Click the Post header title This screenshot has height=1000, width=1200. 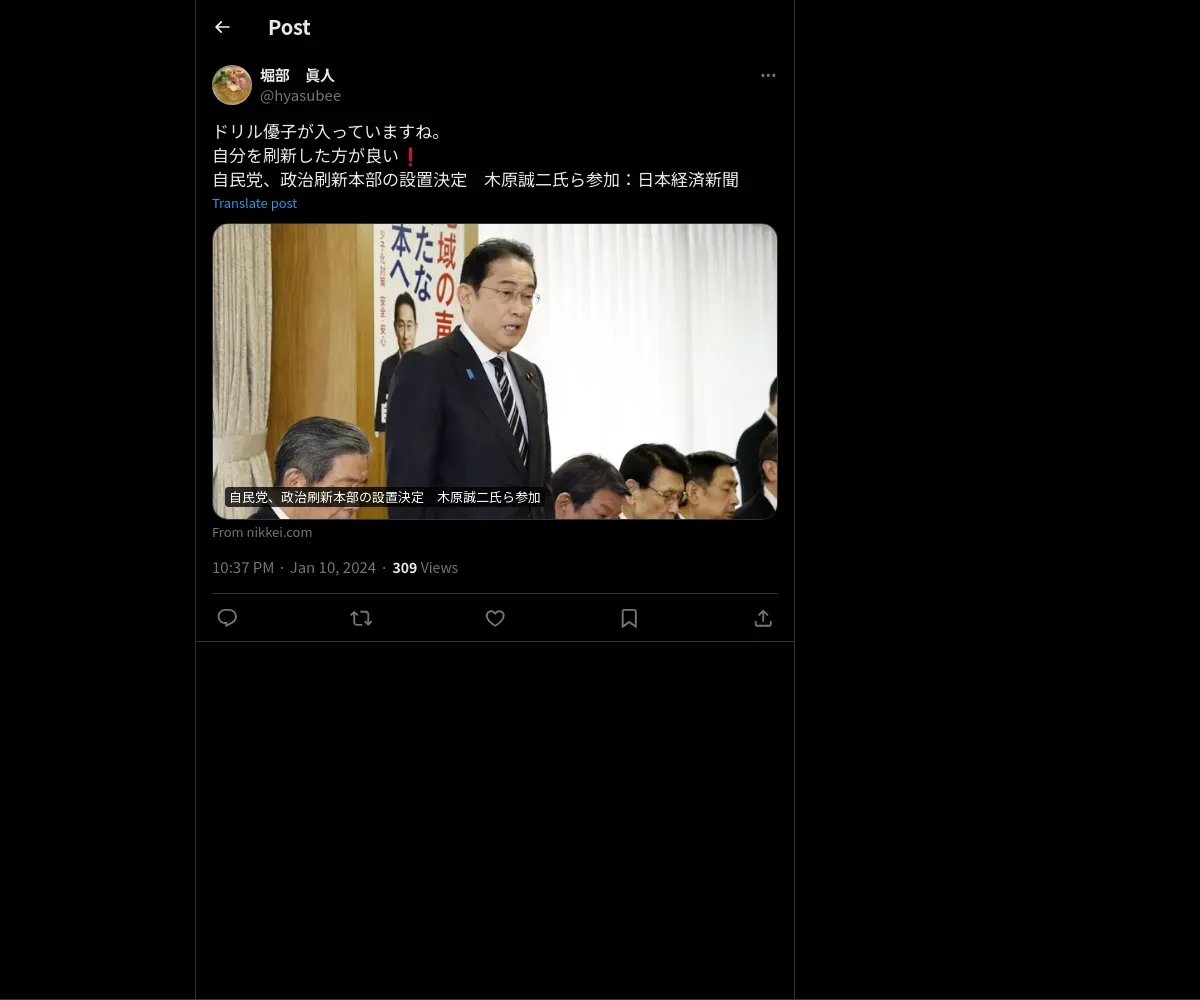pos(289,27)
